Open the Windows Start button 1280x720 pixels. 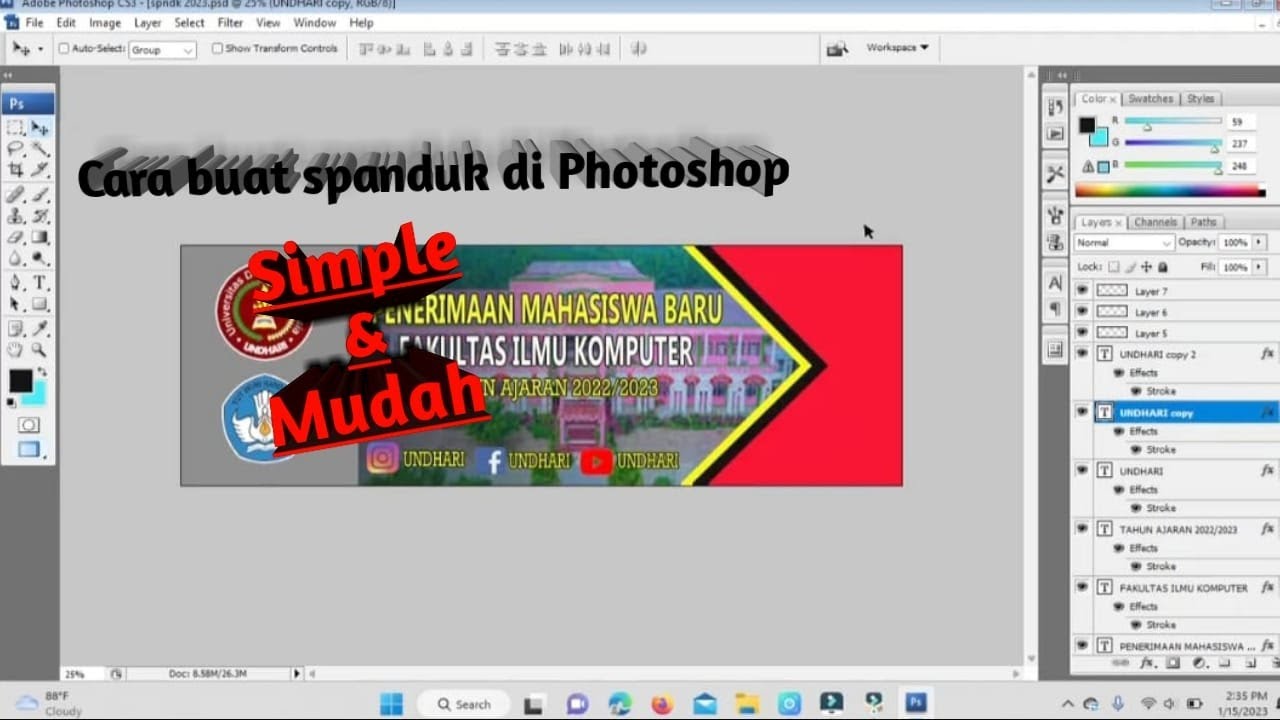[x=391, y=704]
